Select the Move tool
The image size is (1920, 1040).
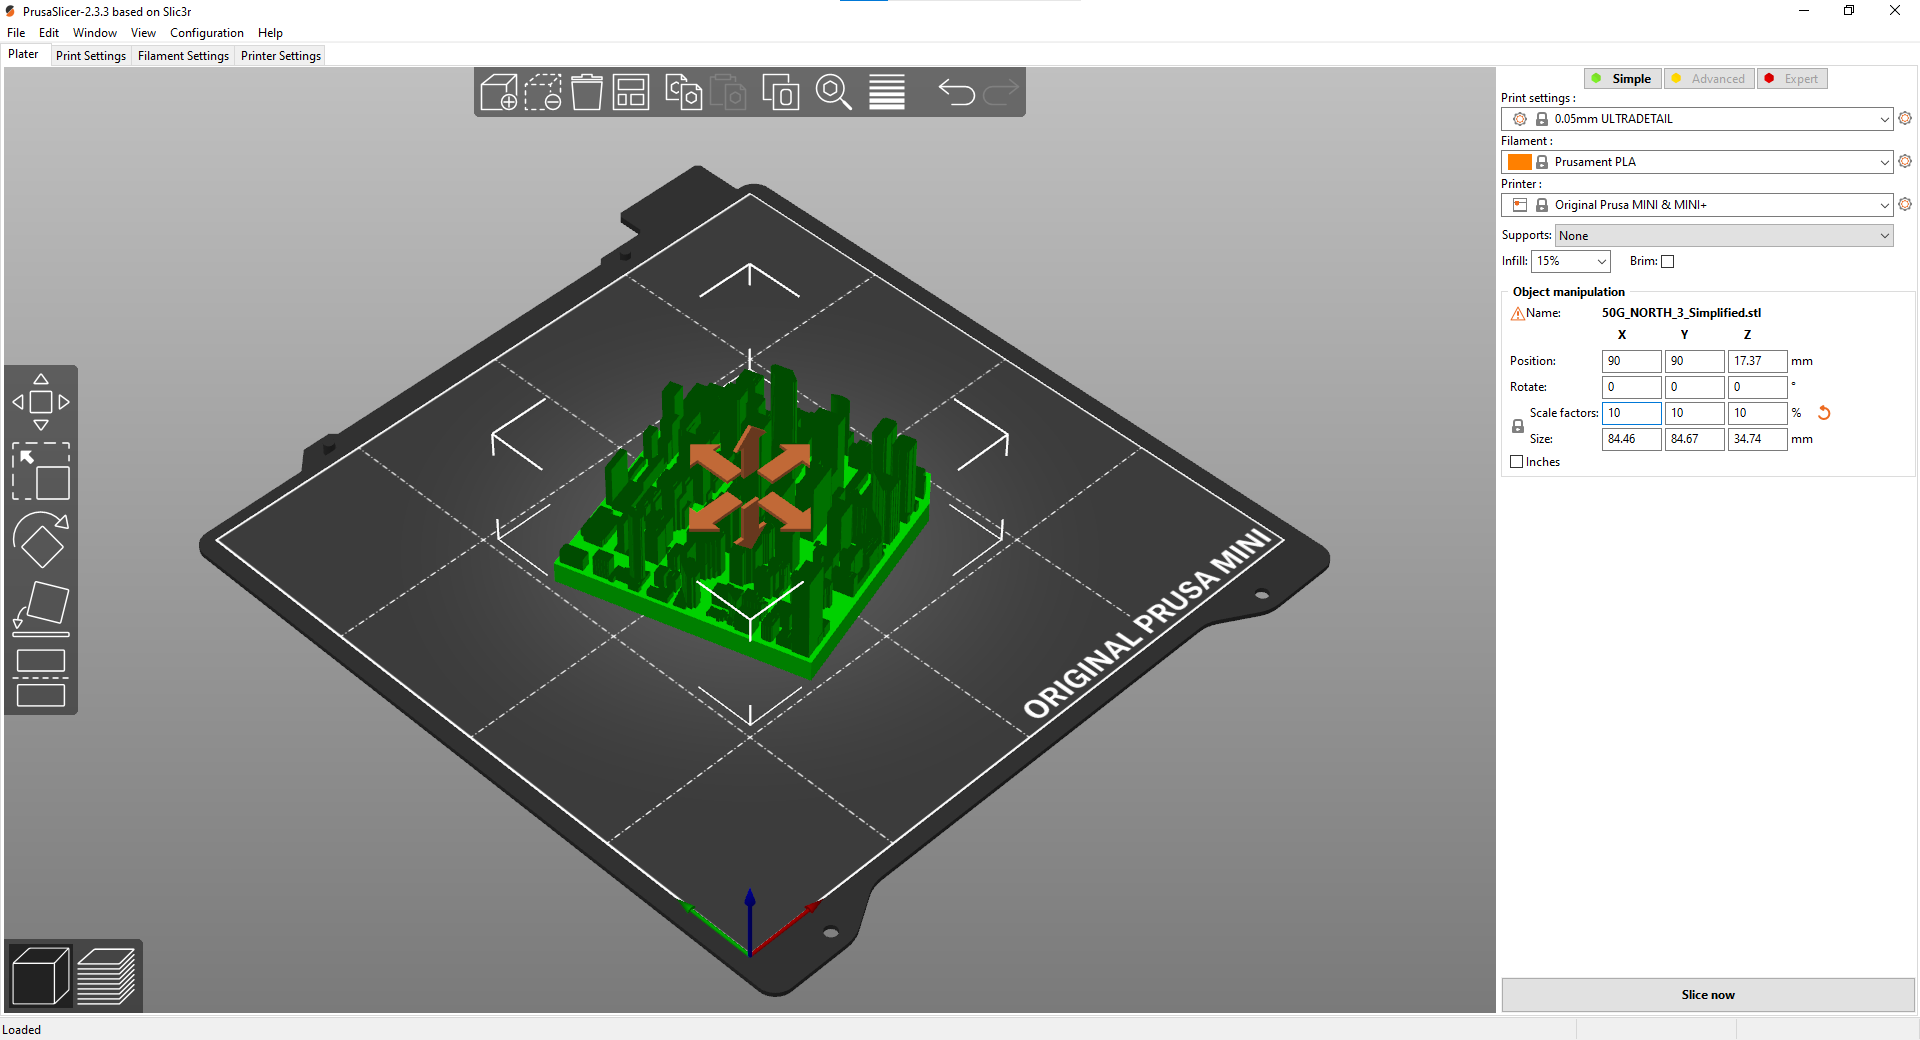click(x=41, y=402)
